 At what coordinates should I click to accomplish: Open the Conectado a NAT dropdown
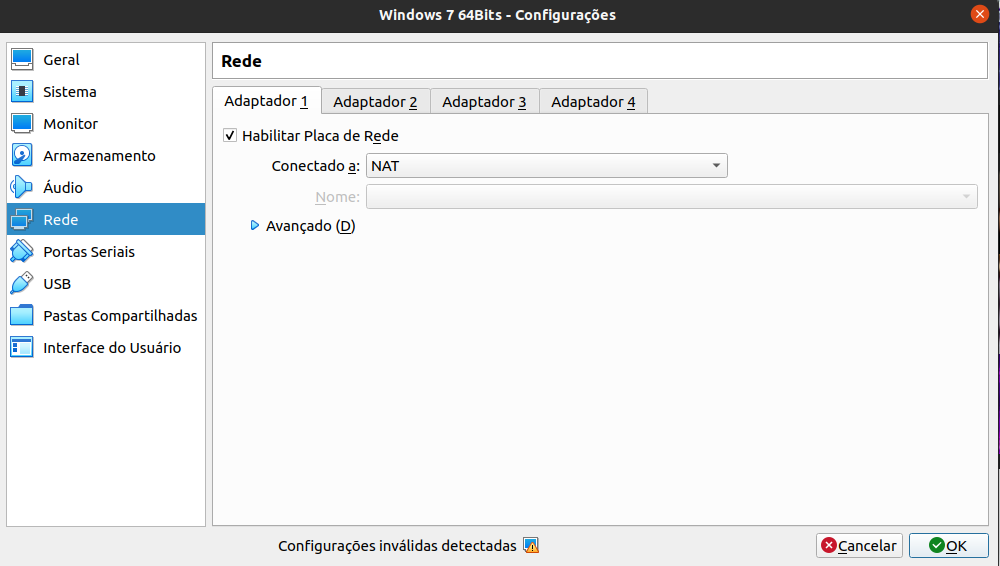coord(547,166)
